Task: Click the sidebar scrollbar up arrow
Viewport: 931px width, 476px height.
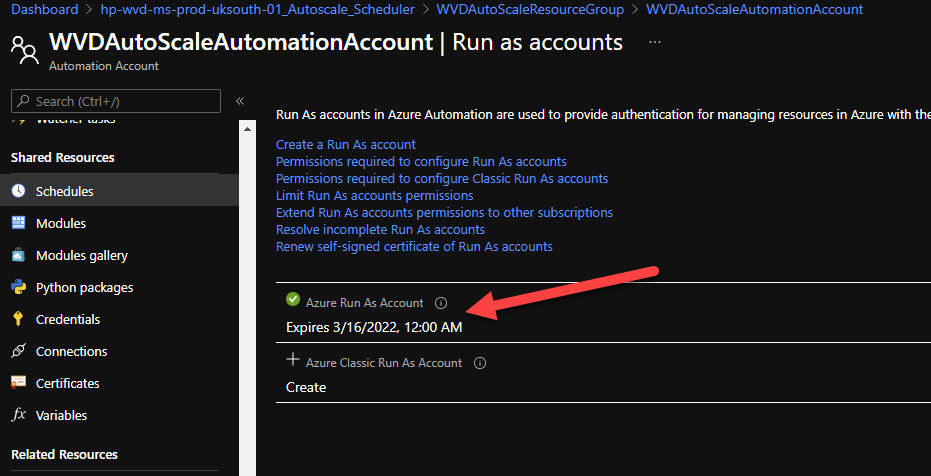Action: tap(248, 129)
